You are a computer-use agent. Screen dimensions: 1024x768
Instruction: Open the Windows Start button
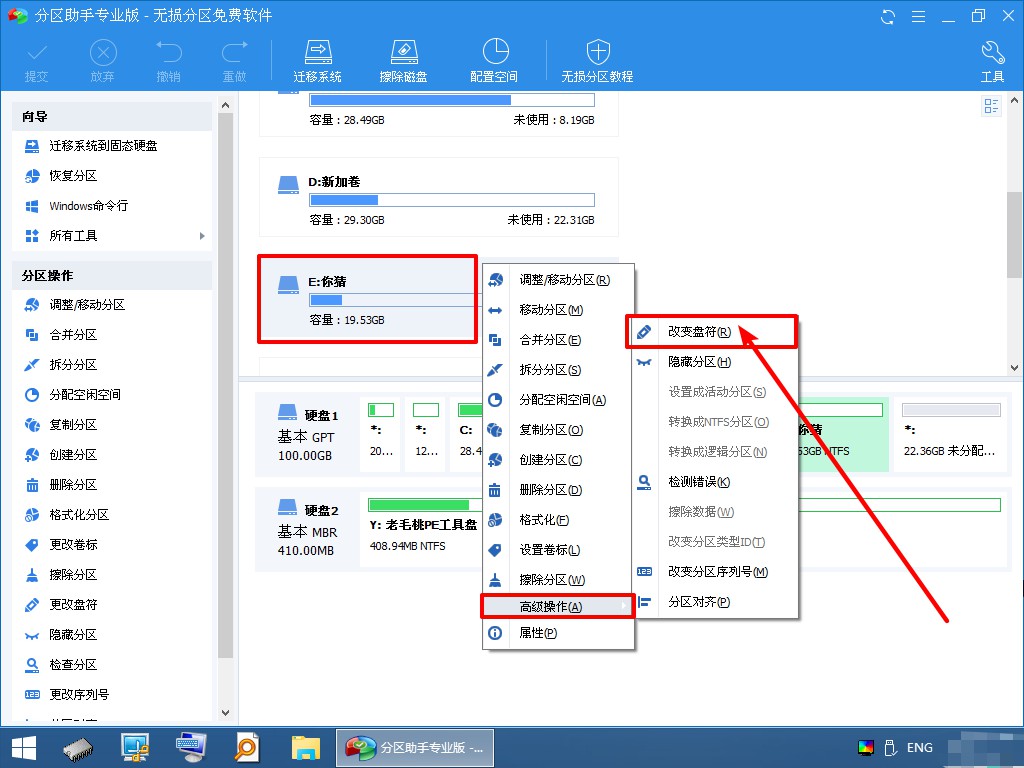[x=24, y=748]
